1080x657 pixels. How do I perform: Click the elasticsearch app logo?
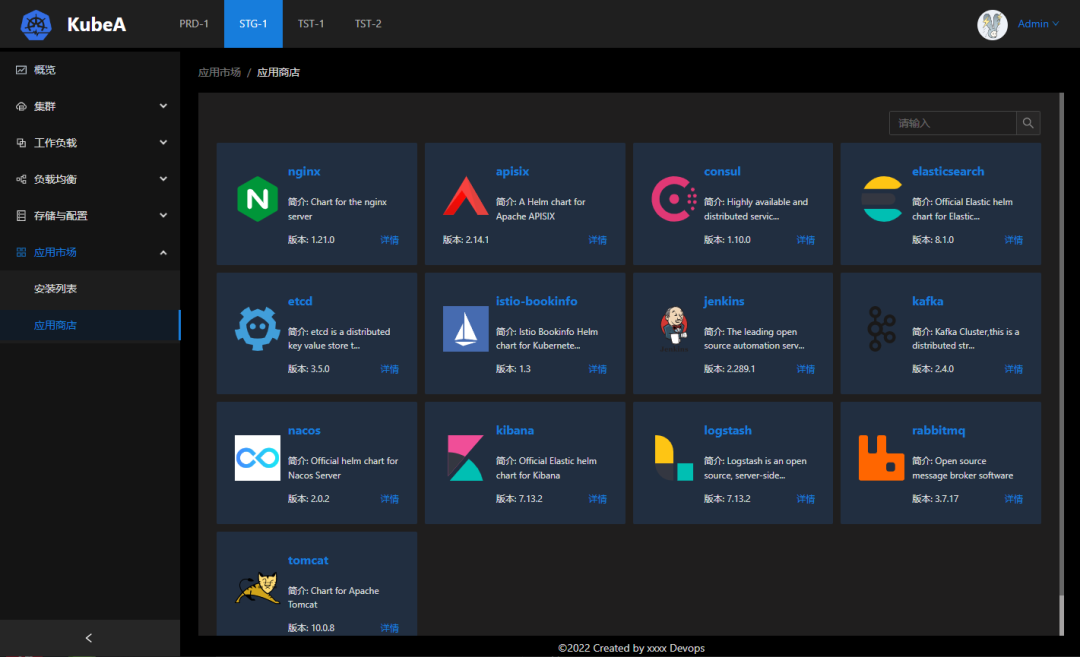[x=882, y=199]
